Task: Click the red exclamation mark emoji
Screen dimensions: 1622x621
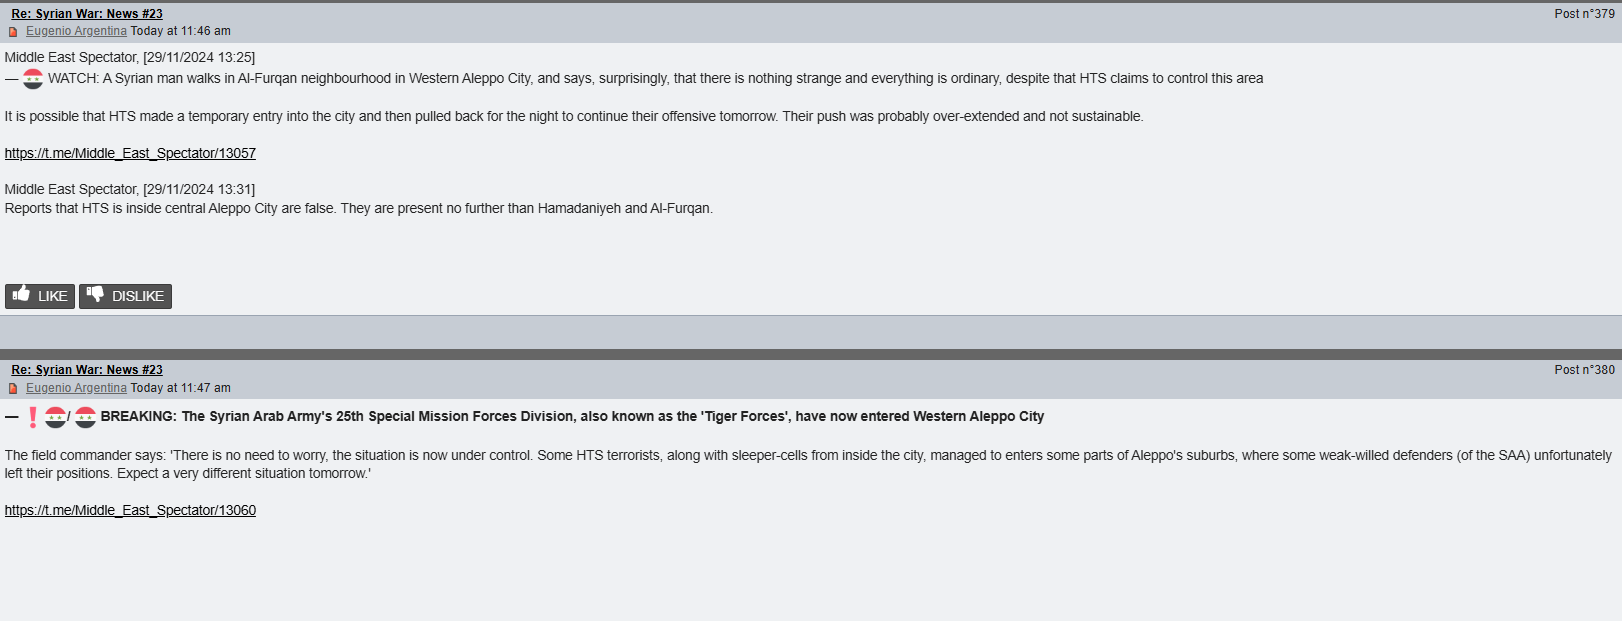Action: coord(33,417)
